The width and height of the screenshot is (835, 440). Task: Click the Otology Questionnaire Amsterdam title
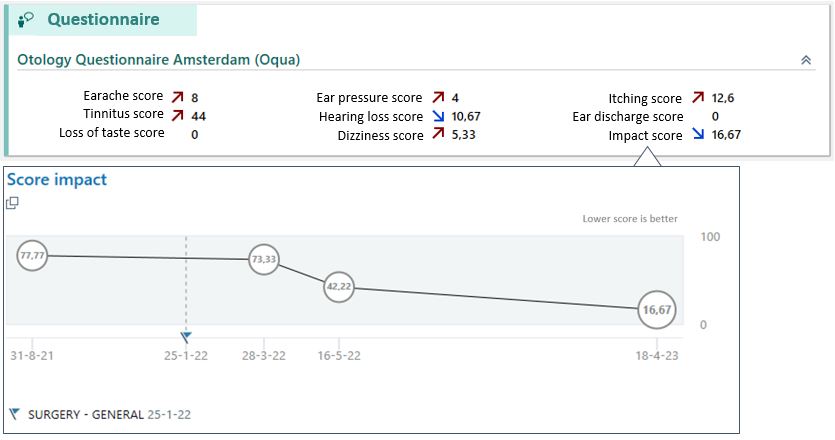click(x=158, y=60)
